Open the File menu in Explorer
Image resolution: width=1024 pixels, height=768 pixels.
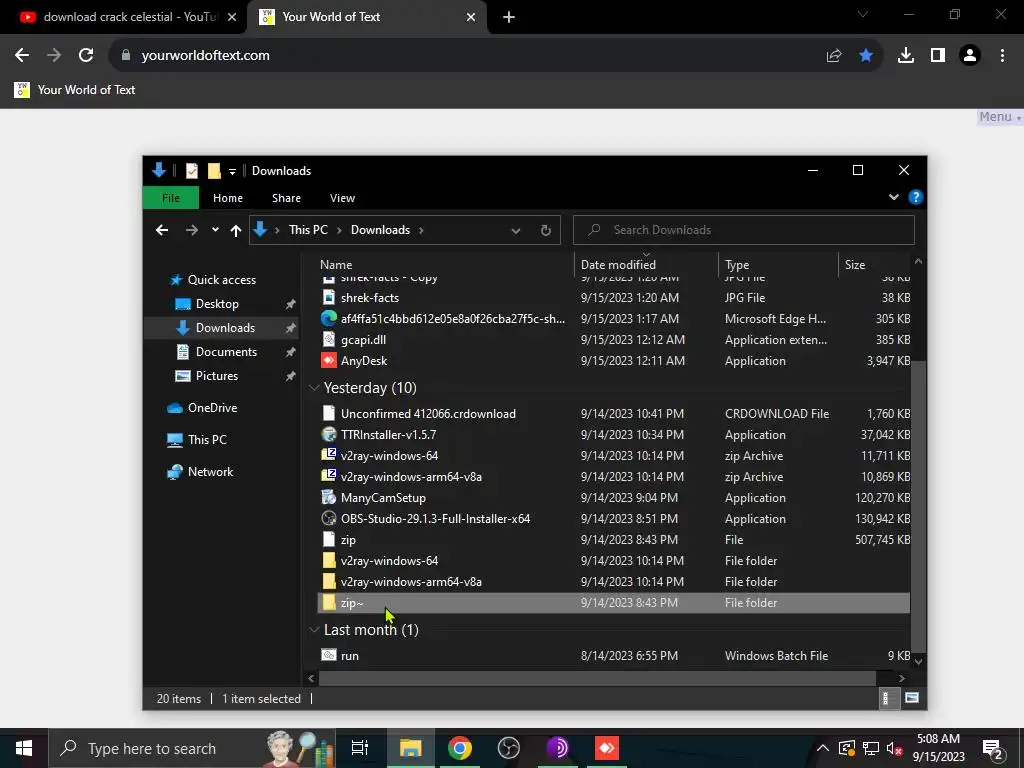(x=171, y=198)
